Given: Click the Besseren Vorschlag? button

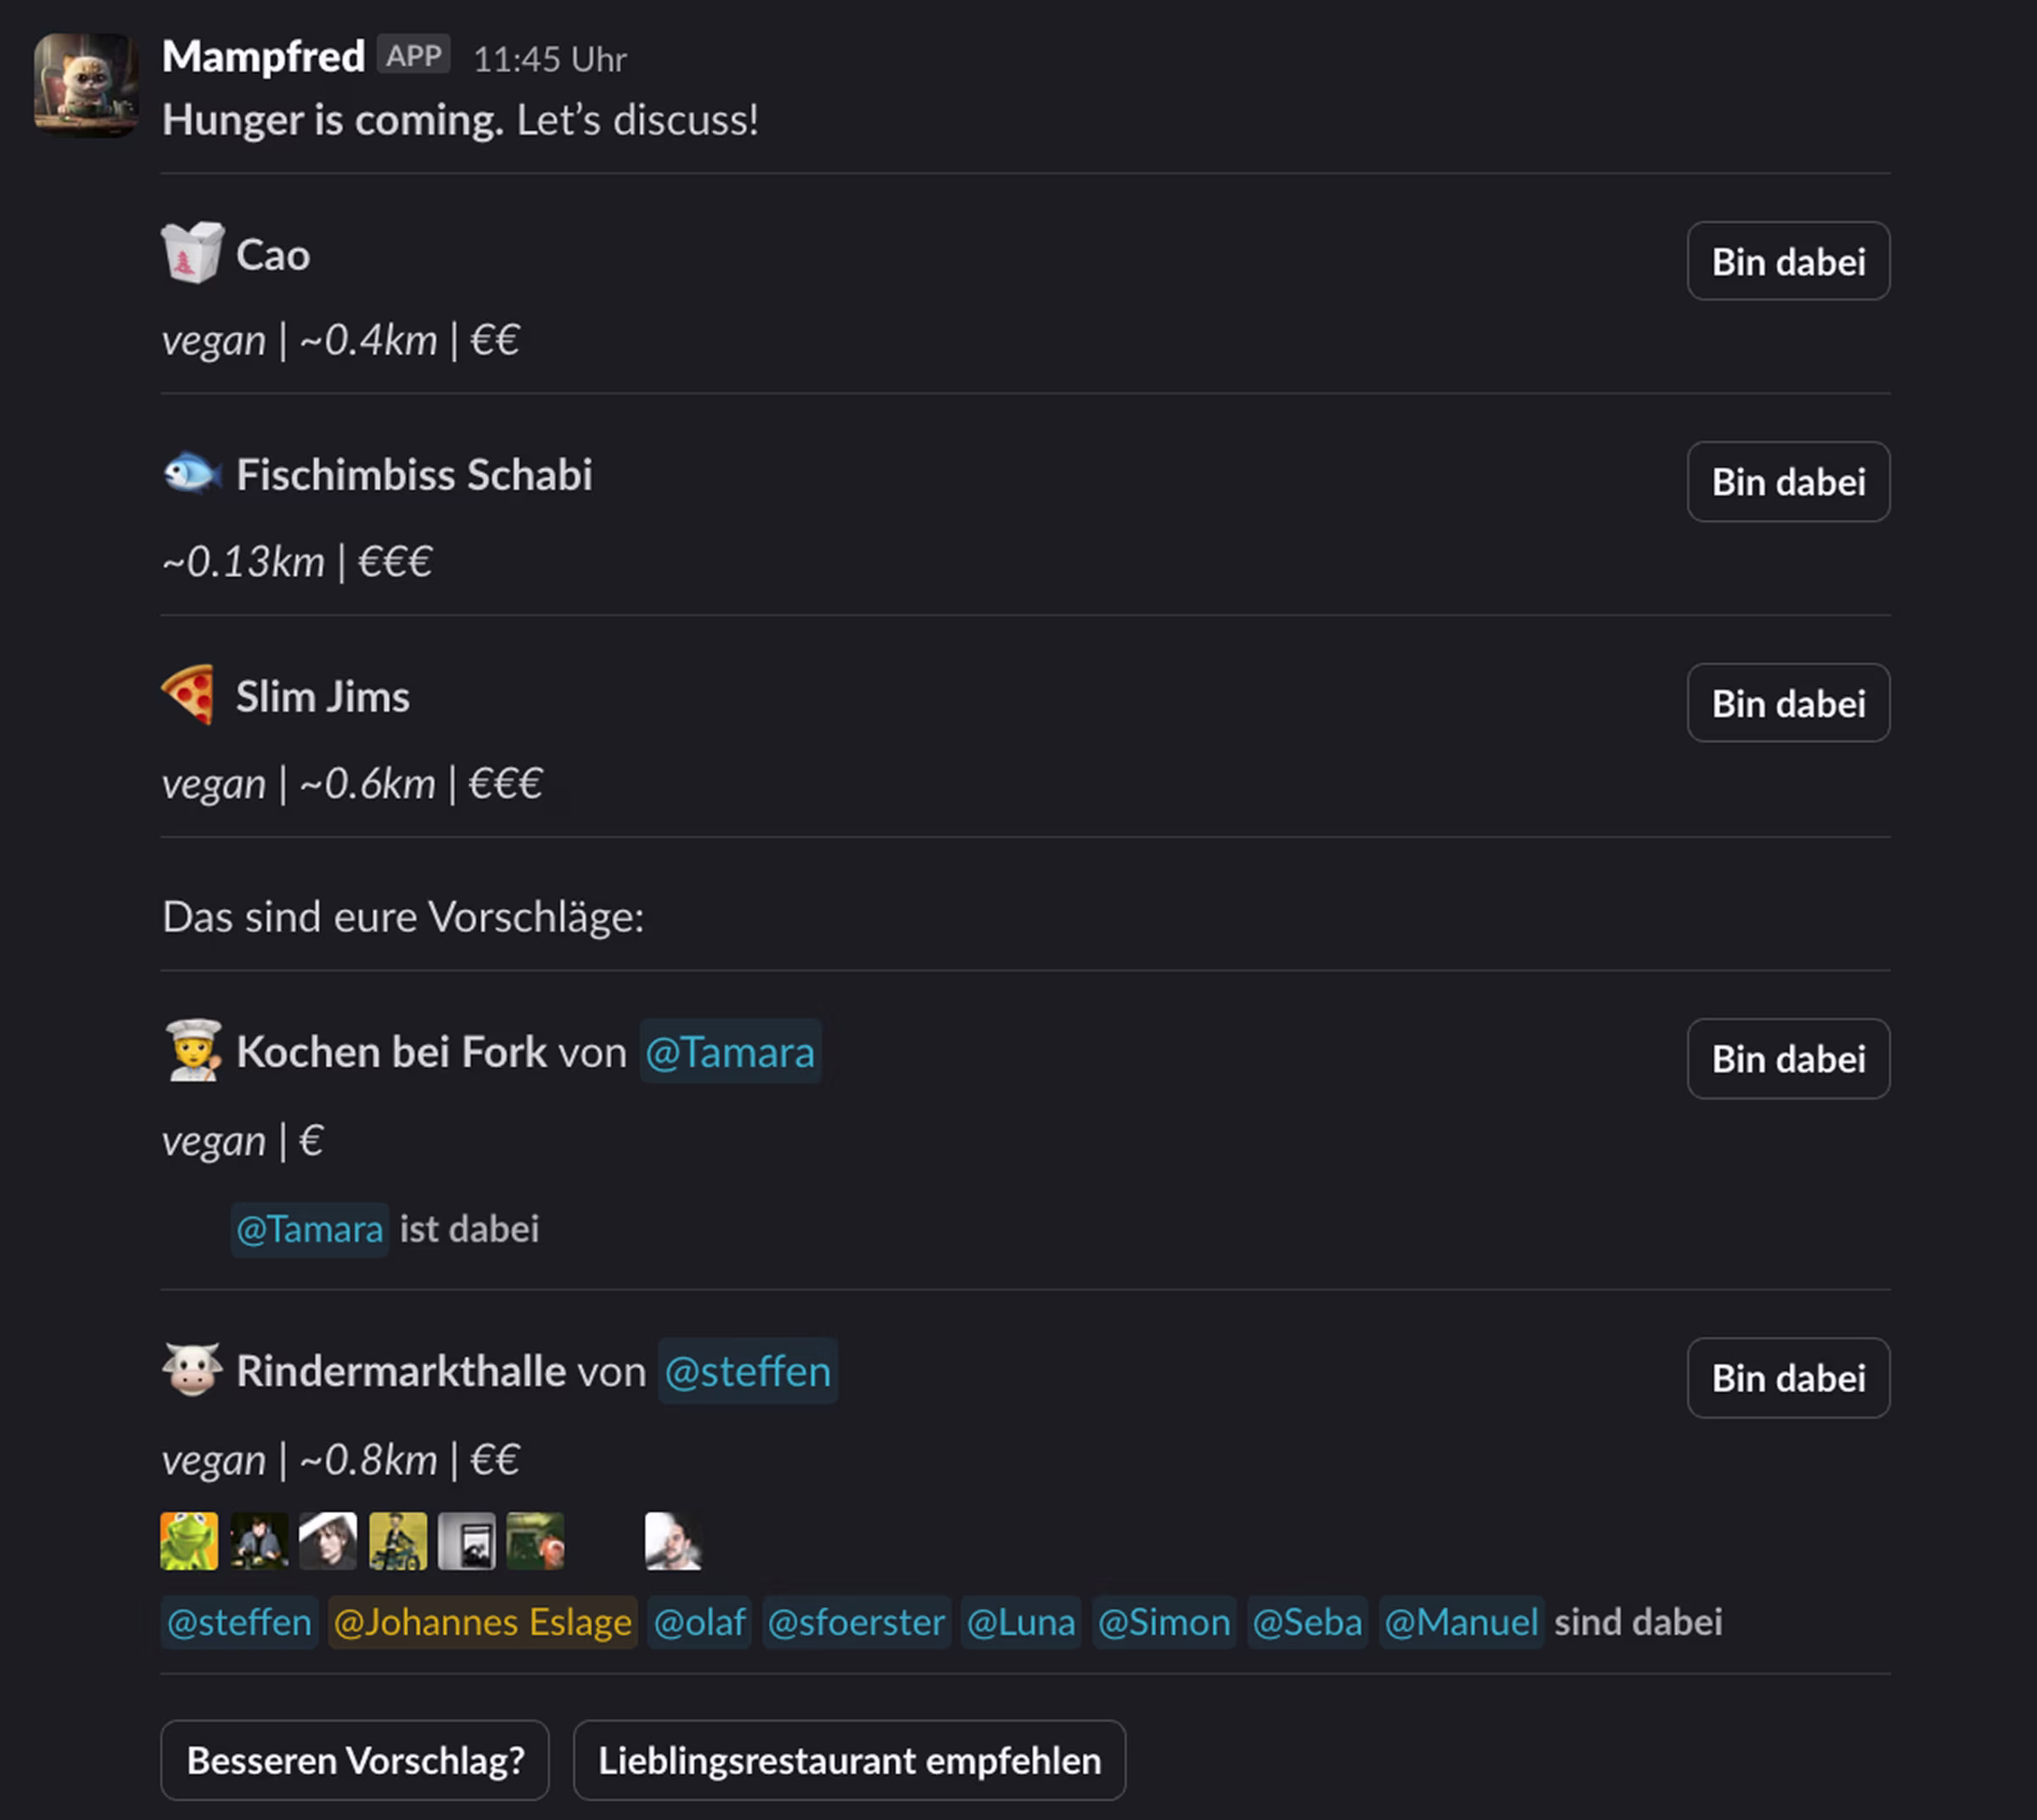Looking at the screenshot, I should (354, 1760).
